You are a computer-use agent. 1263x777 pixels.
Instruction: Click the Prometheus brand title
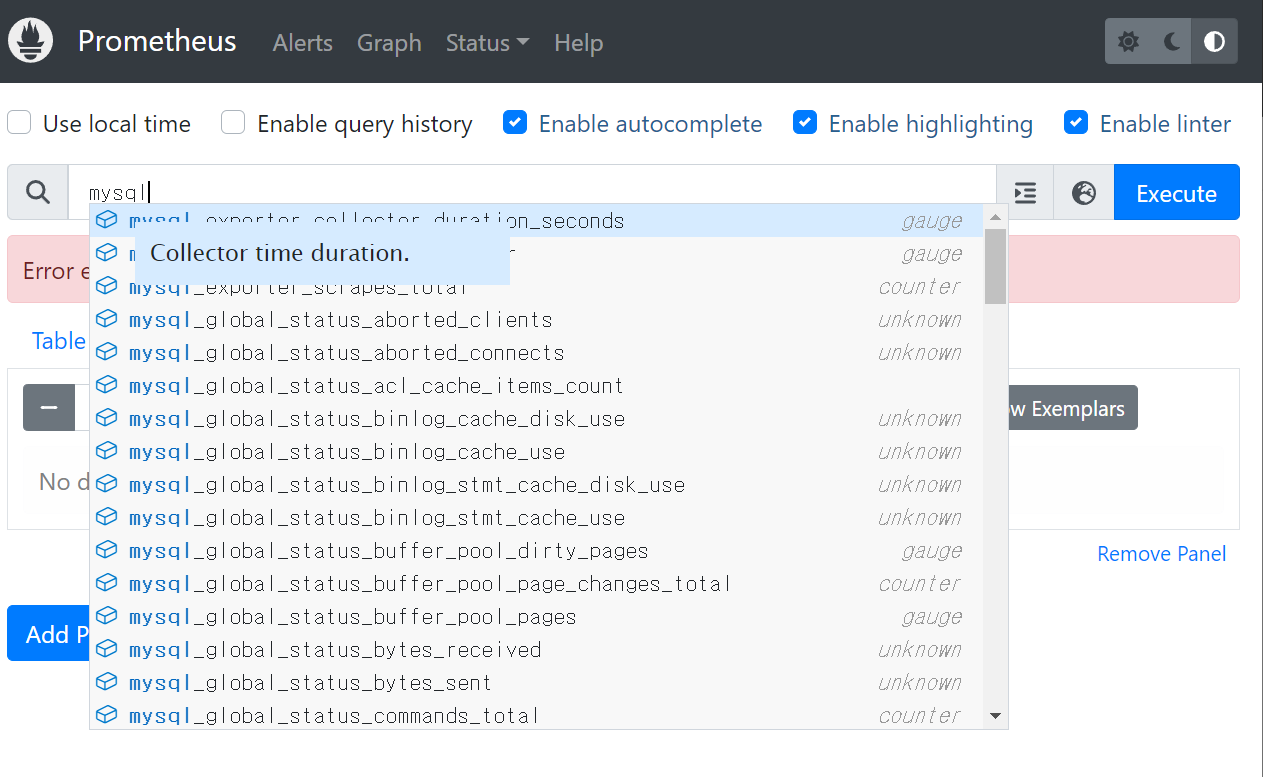point(157,41)
